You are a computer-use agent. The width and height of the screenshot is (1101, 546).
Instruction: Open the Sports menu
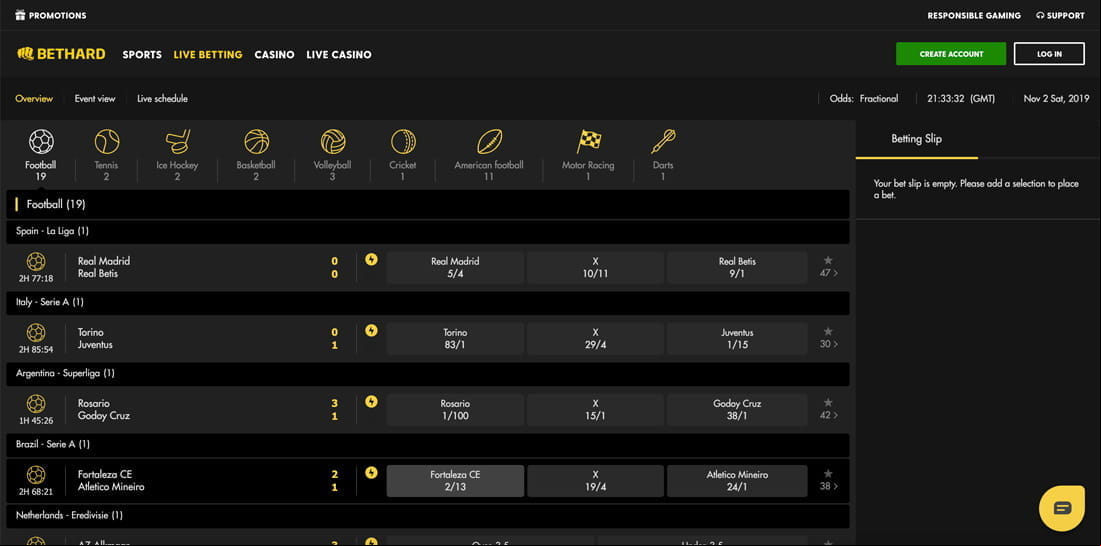click(142, 55)
